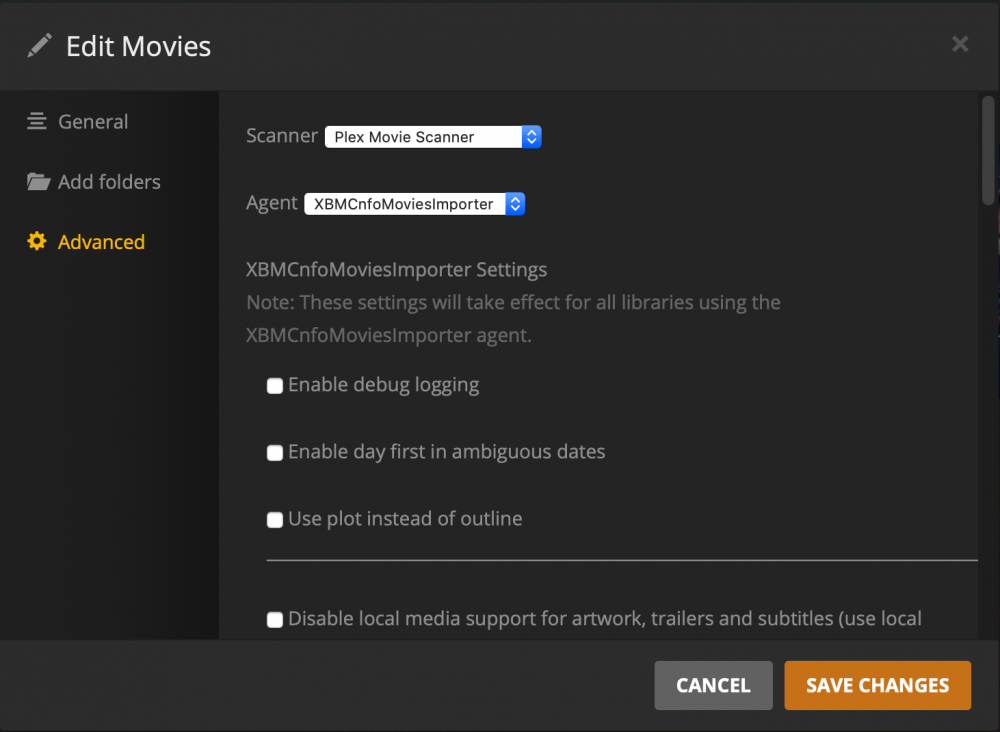Image resolution: width=1000 pixels, height=732 pixels.
Task: Switch to the General tab
Action: [x=93, y=122]
